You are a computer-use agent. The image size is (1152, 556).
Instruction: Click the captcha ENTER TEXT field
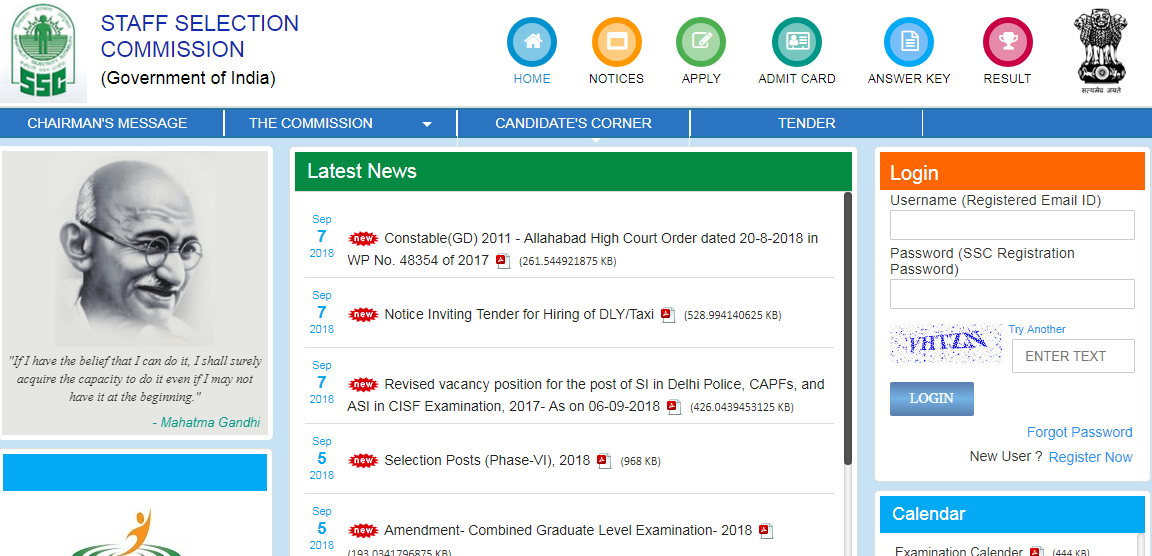(1073, 356)
